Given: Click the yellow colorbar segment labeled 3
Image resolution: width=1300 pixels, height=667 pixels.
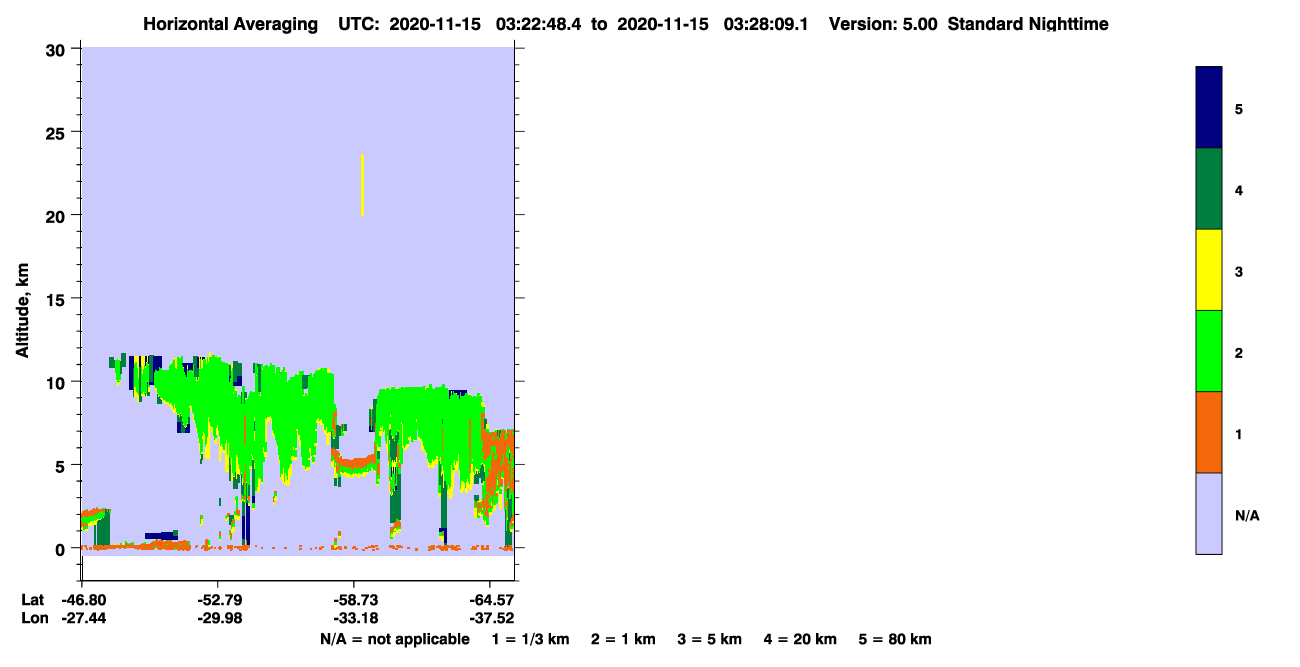Looking at the screenshot, I should pos(1209,270).
